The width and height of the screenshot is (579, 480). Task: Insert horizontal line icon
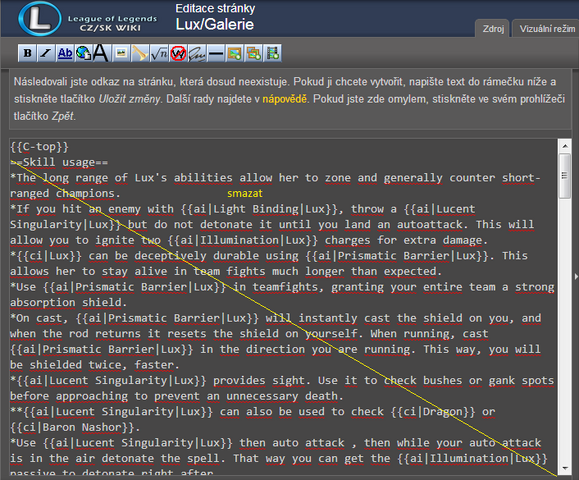pos(216,53)
